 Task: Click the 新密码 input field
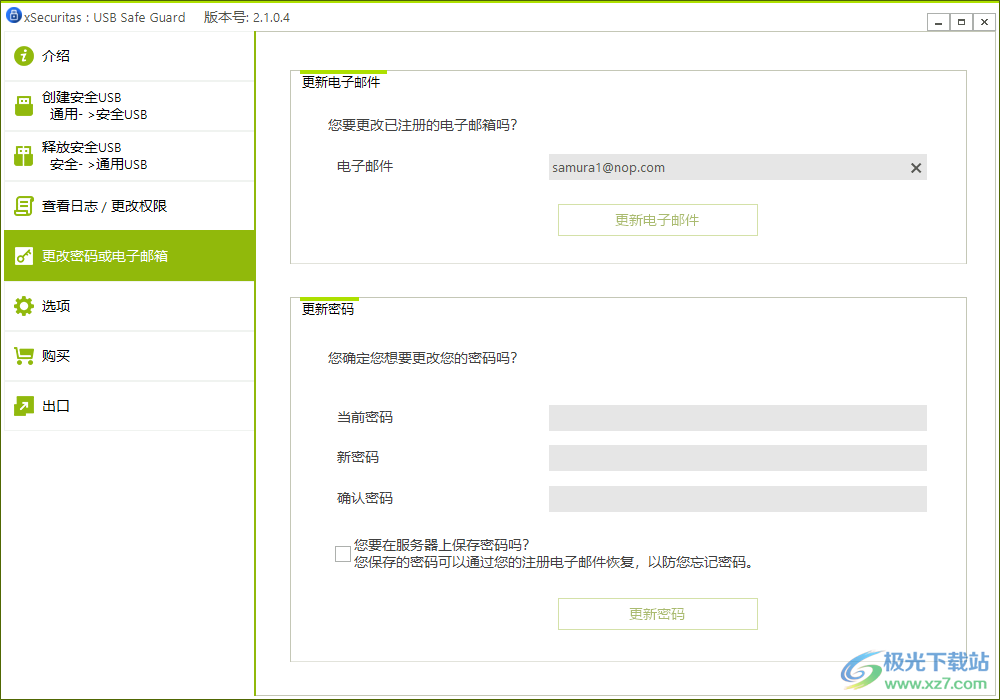[x=737, y=457]
